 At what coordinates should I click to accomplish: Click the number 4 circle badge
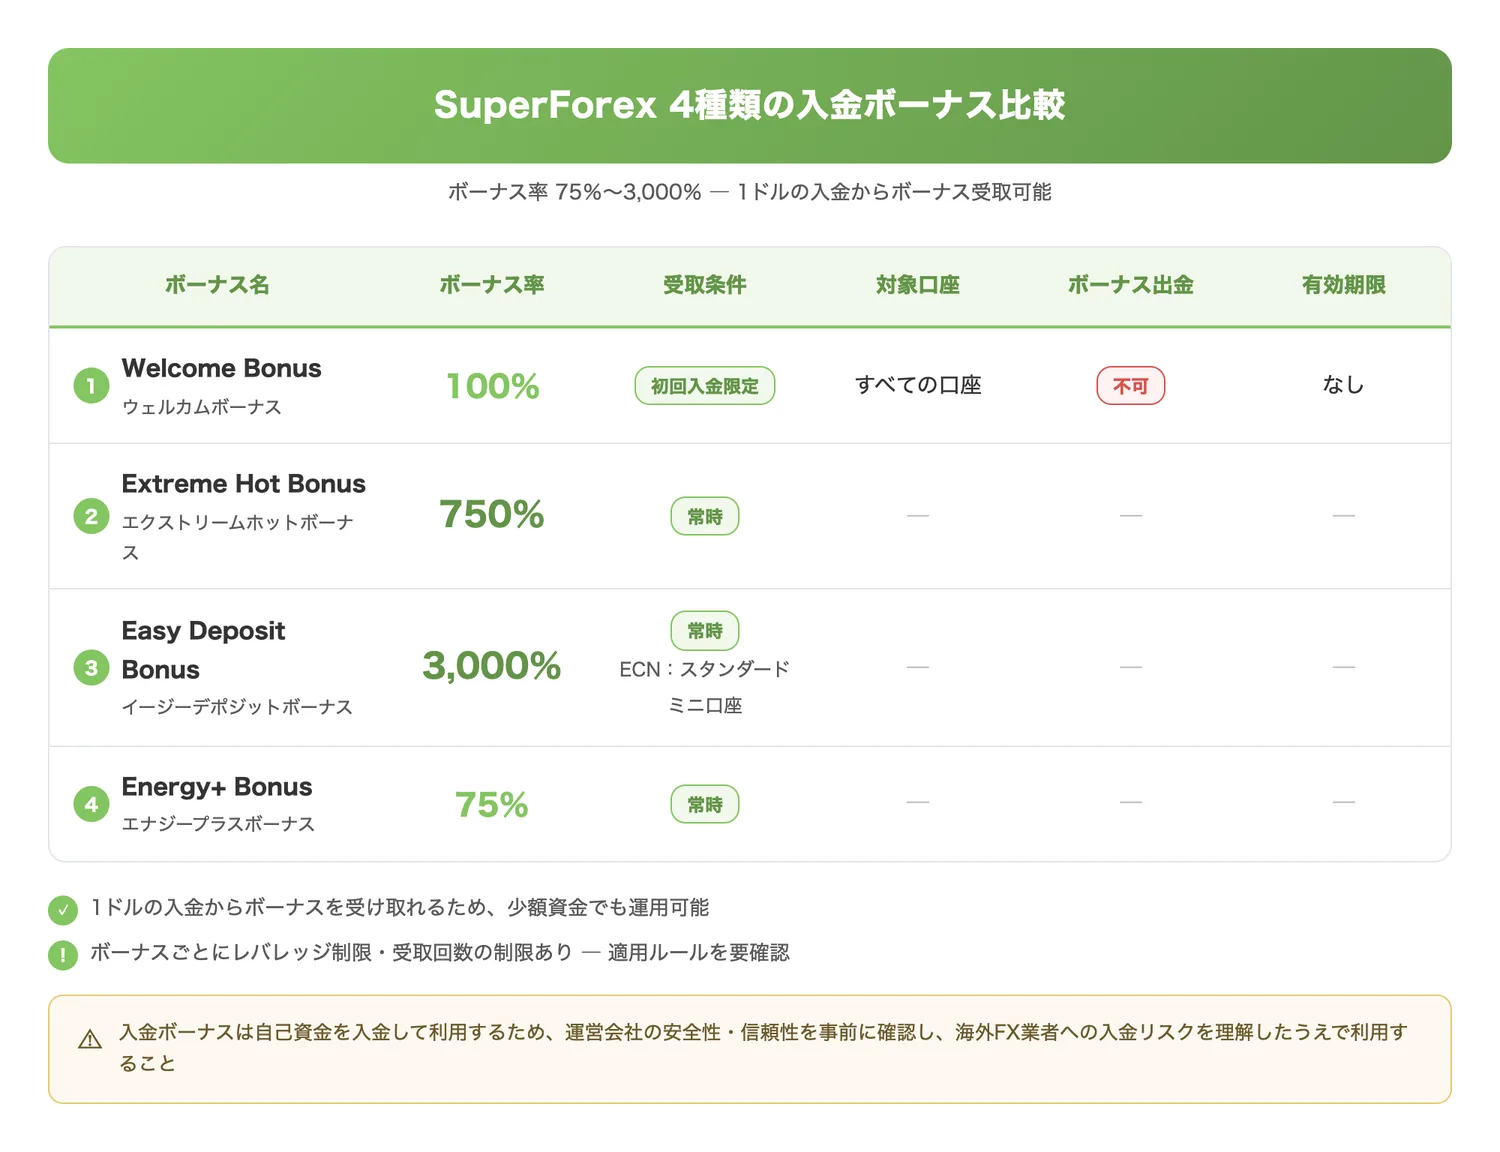click(91, 803)
